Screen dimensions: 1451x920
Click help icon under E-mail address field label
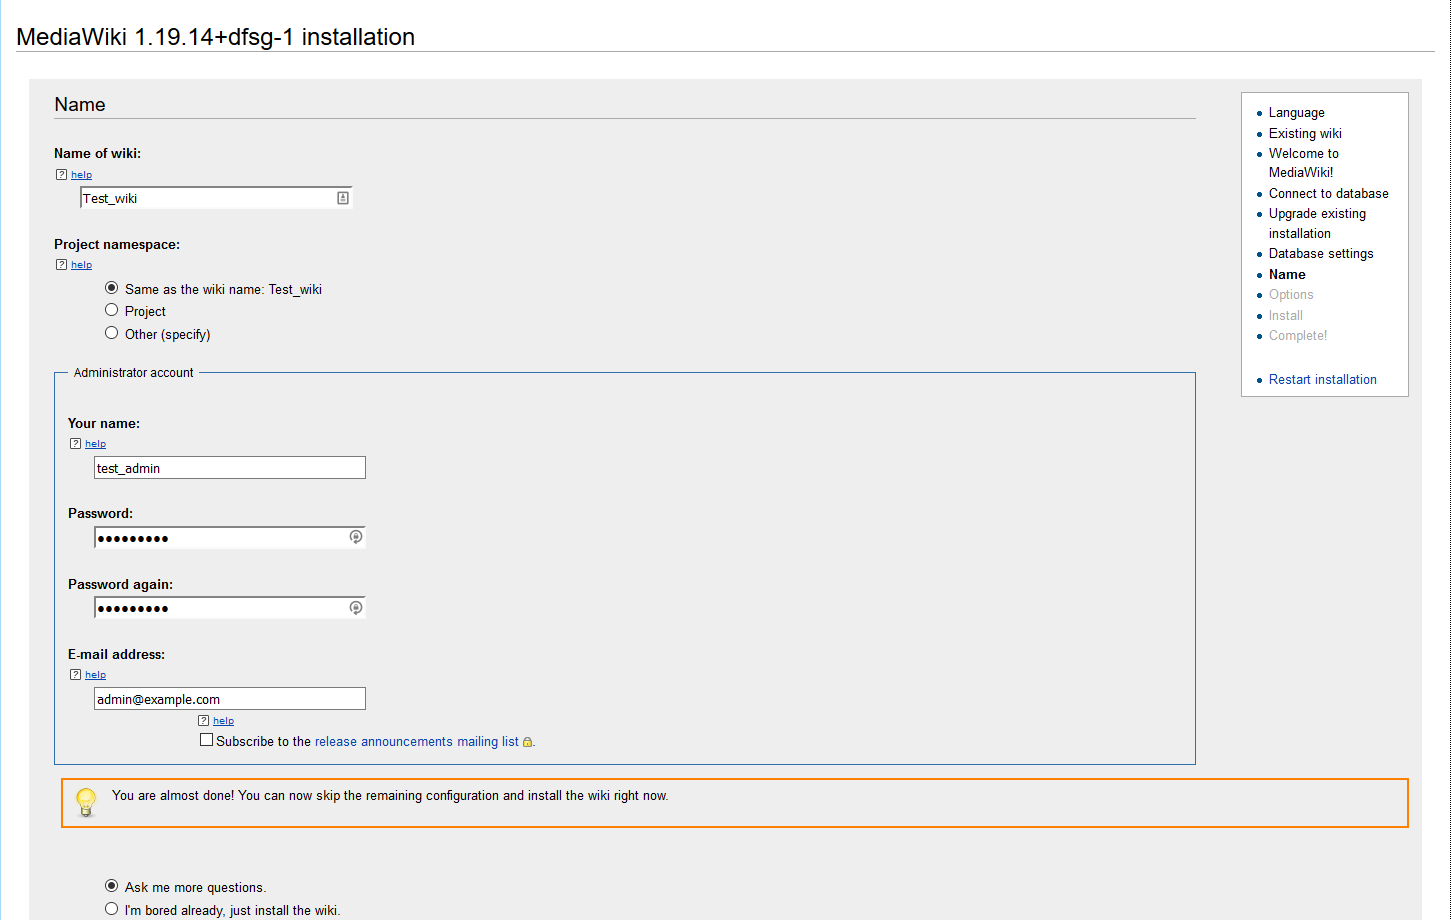[x=76, y=675]
